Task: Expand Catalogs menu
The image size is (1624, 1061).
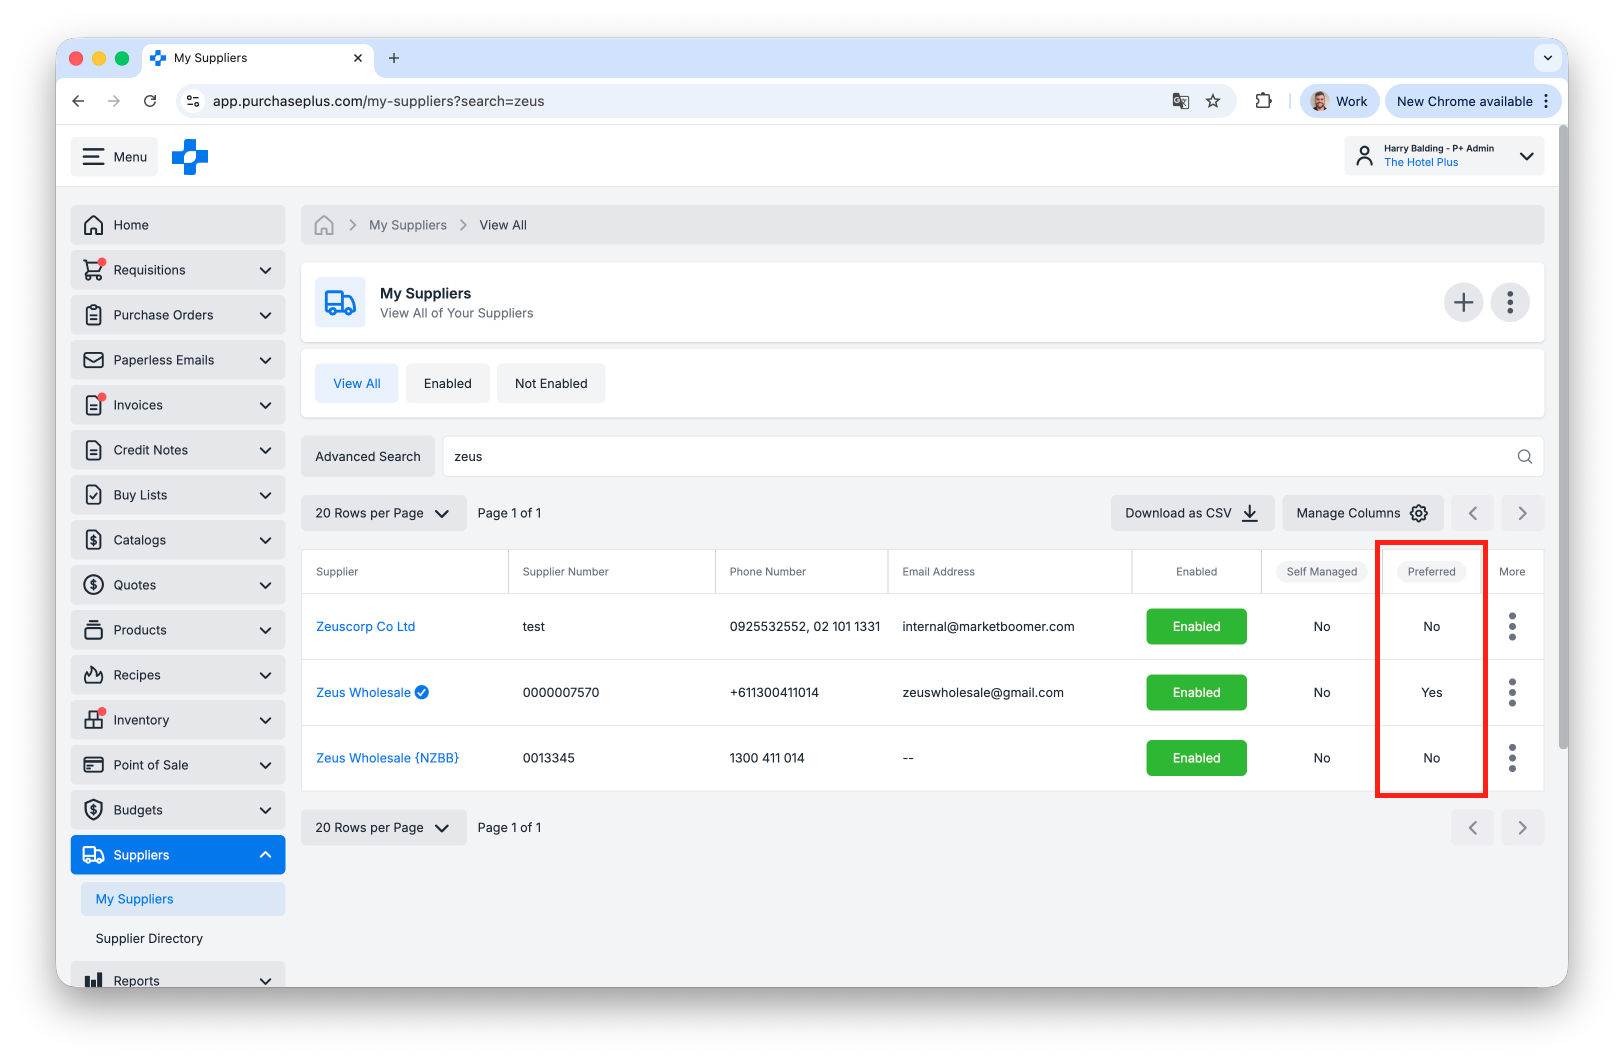Action: [178, 540]
